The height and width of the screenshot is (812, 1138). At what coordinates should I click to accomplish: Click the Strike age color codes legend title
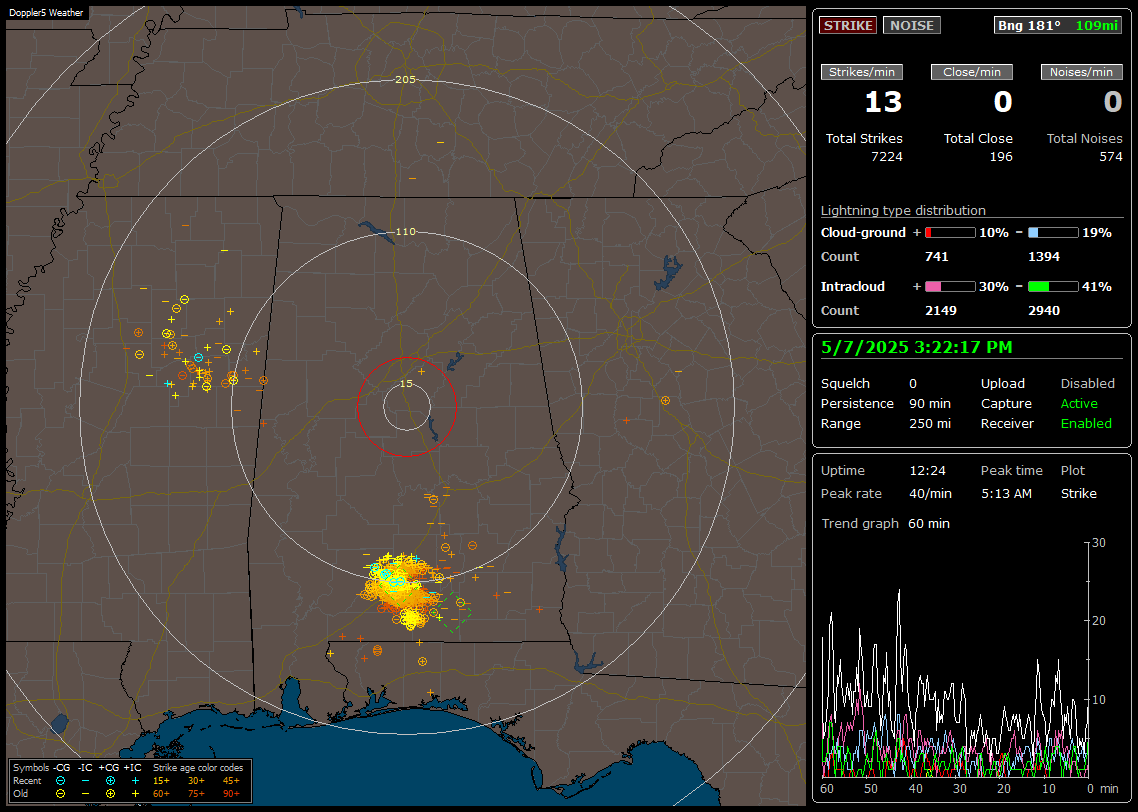tap(198, 768)
